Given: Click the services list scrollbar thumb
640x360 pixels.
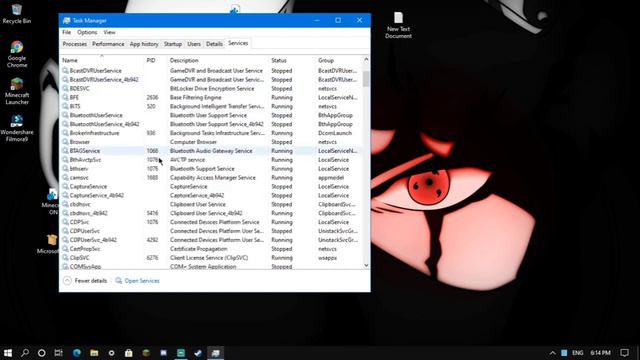Looking at the screenshot, I should (x=366, y=79).
